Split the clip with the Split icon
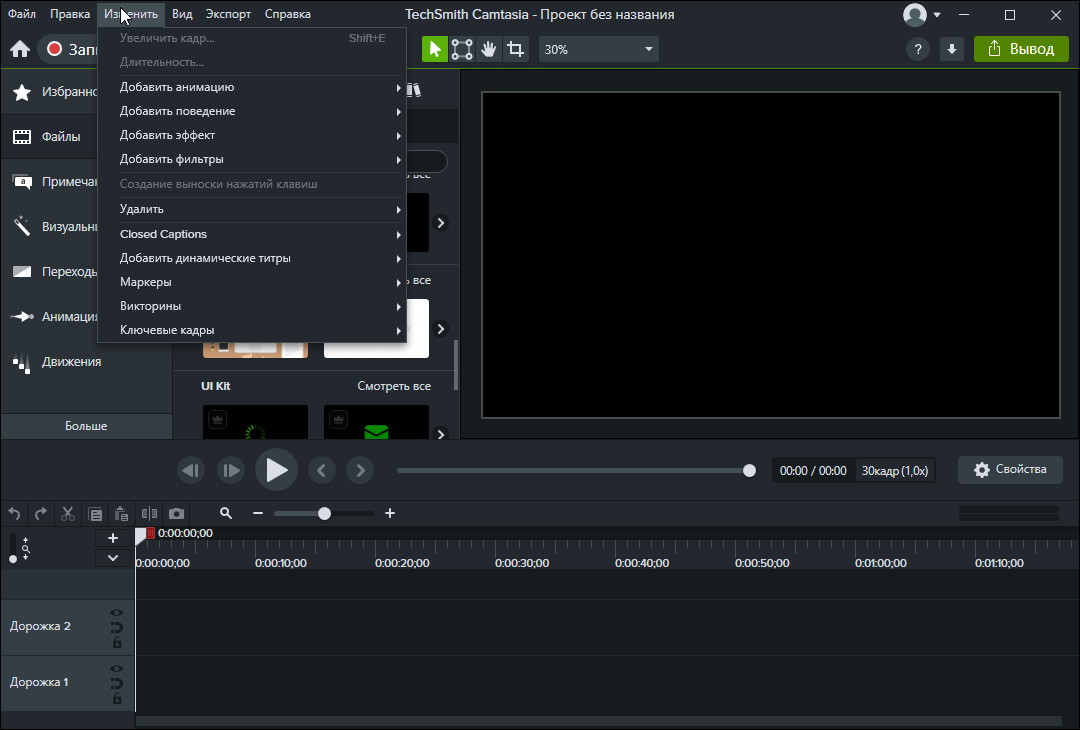This screenshot has width=1080, height=730. [x=149, y=513]
